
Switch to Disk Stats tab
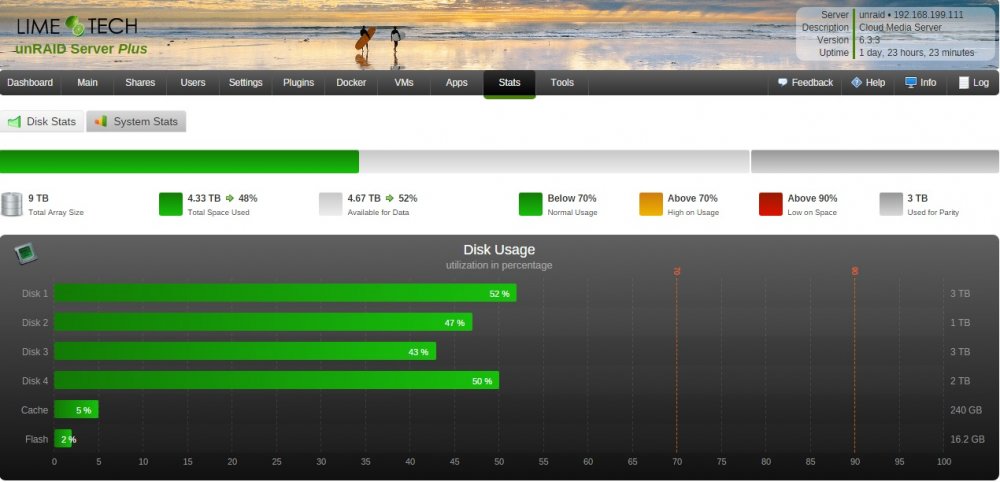42,122
